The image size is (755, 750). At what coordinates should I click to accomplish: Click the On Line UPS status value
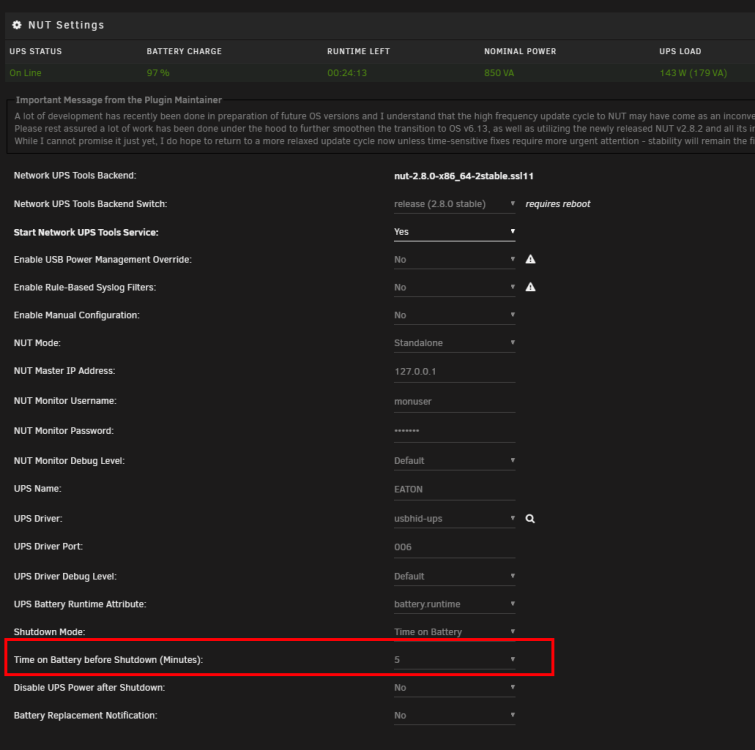tap(26, 73)
